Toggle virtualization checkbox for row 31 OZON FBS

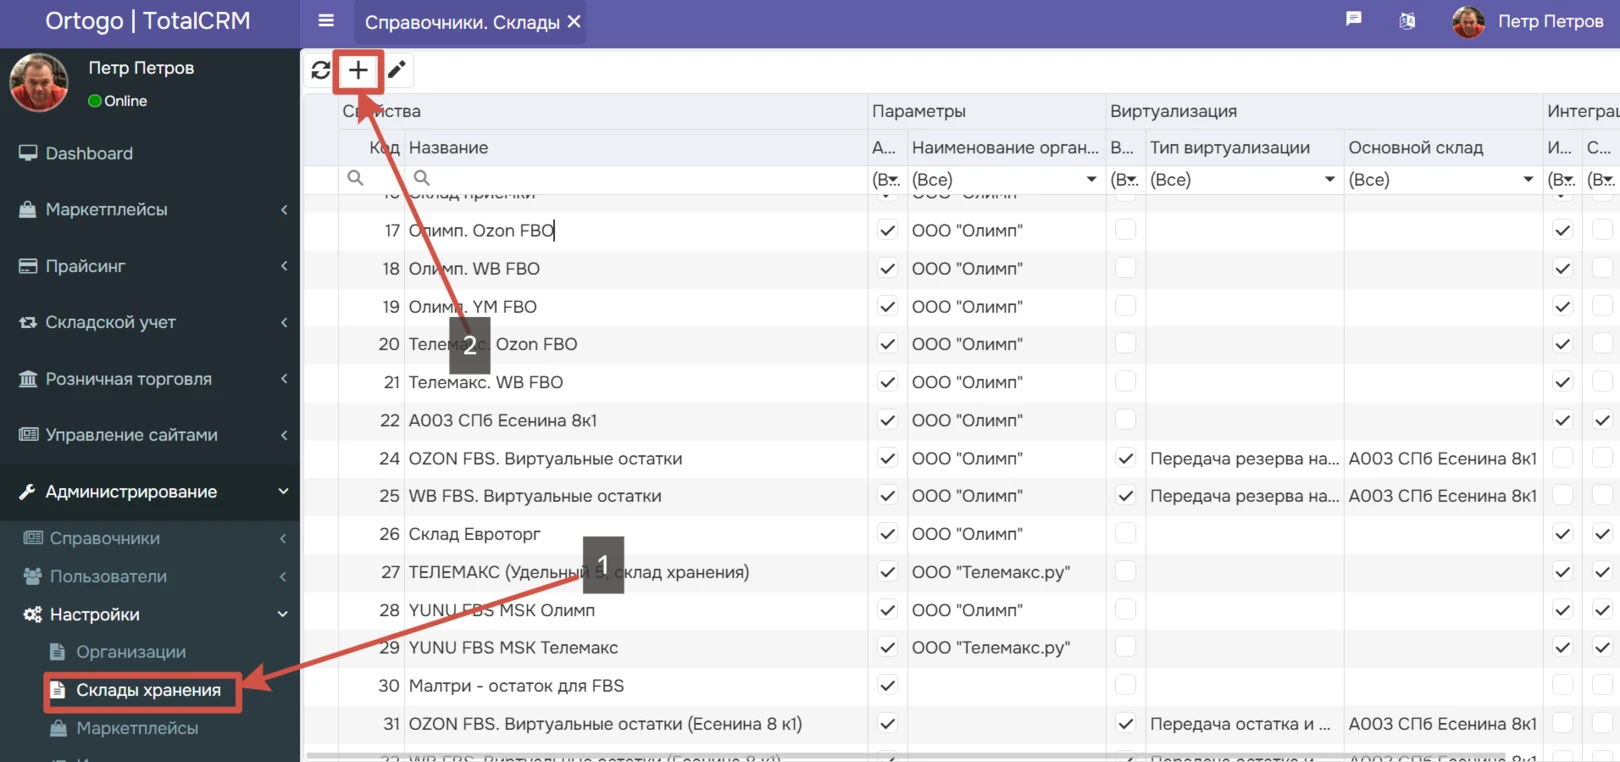coord(1125,724)
